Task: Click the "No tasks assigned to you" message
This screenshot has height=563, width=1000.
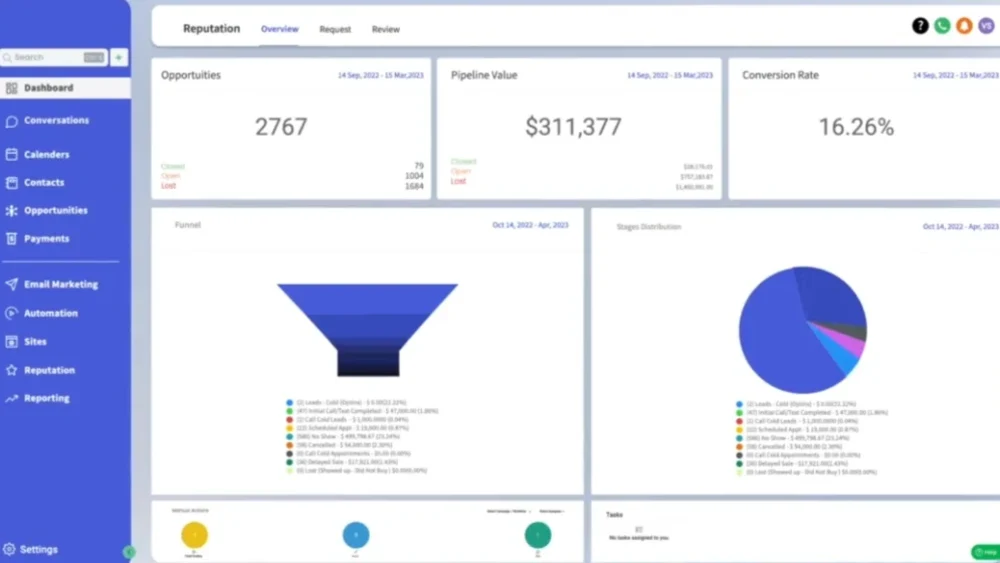Action: [x=638, y=538]
